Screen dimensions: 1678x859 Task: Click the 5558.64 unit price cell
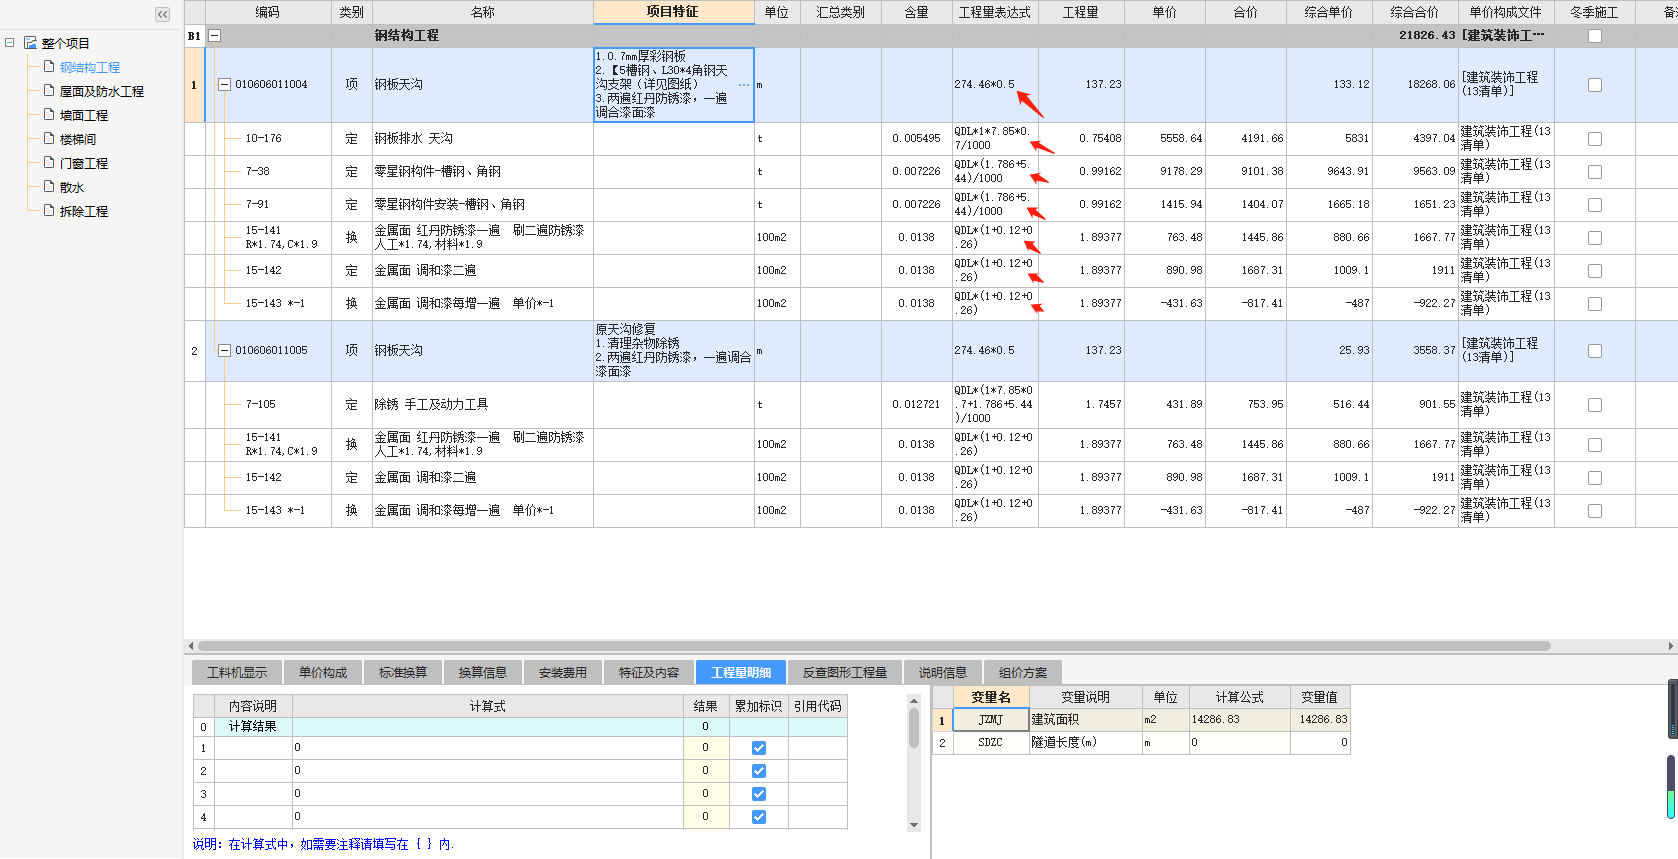[x=1165, y=139]
